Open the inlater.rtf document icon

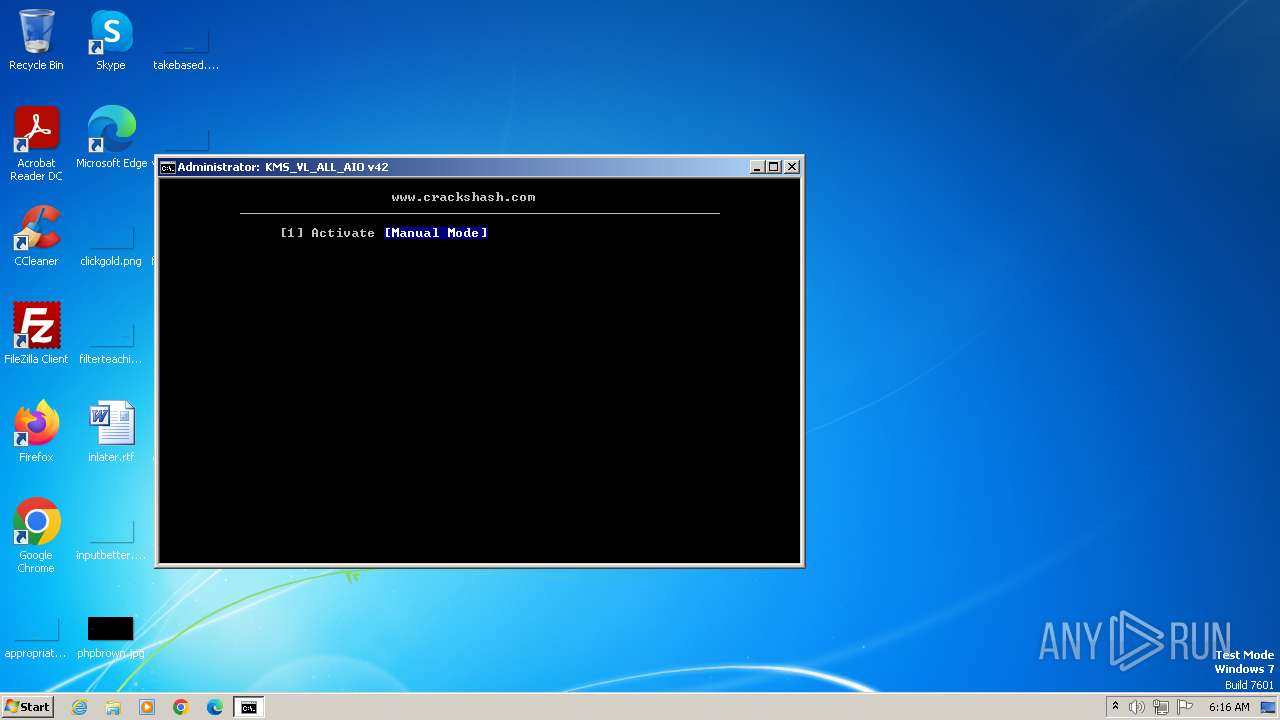111,432
